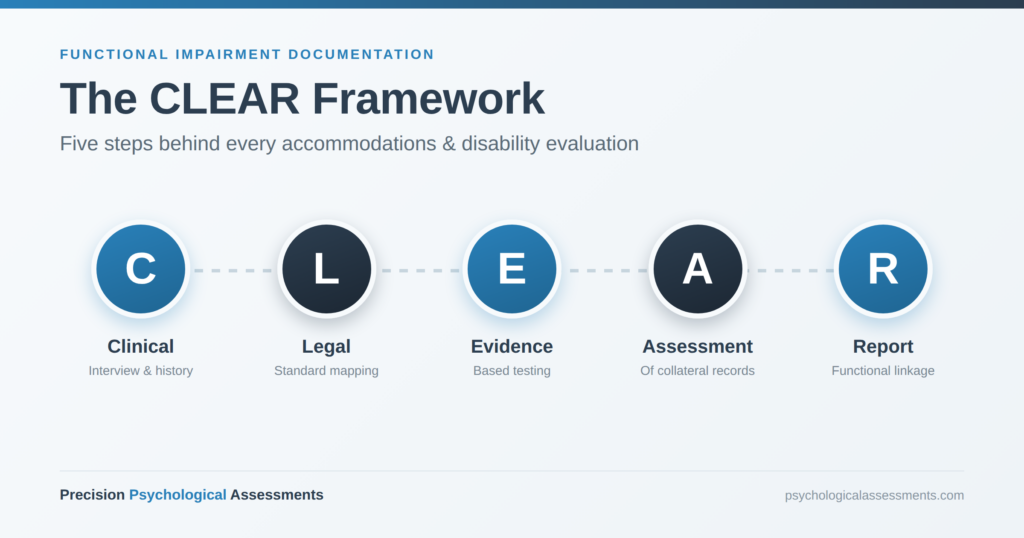Click 'Precision Psychological Assessments' brand name
Image resolution: width=1024 pixels, height=538 pixels.
click(x=191, y=495)
